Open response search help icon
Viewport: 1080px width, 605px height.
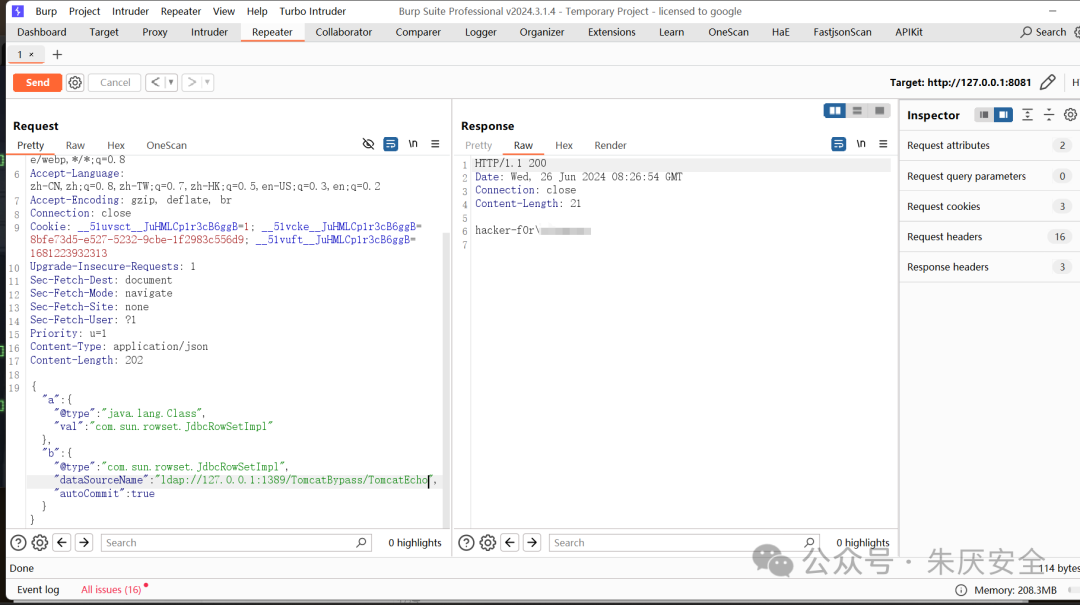pos(466,543)
